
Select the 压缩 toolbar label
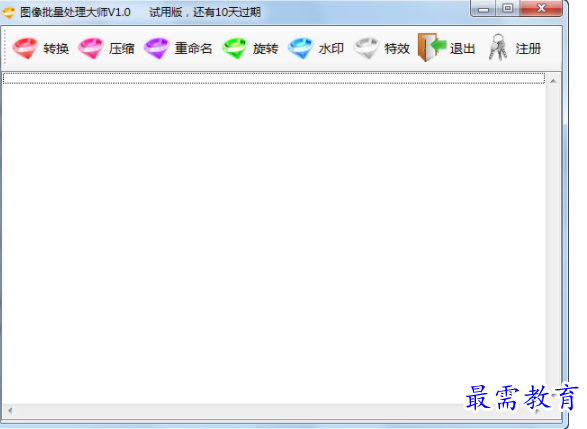122,49
